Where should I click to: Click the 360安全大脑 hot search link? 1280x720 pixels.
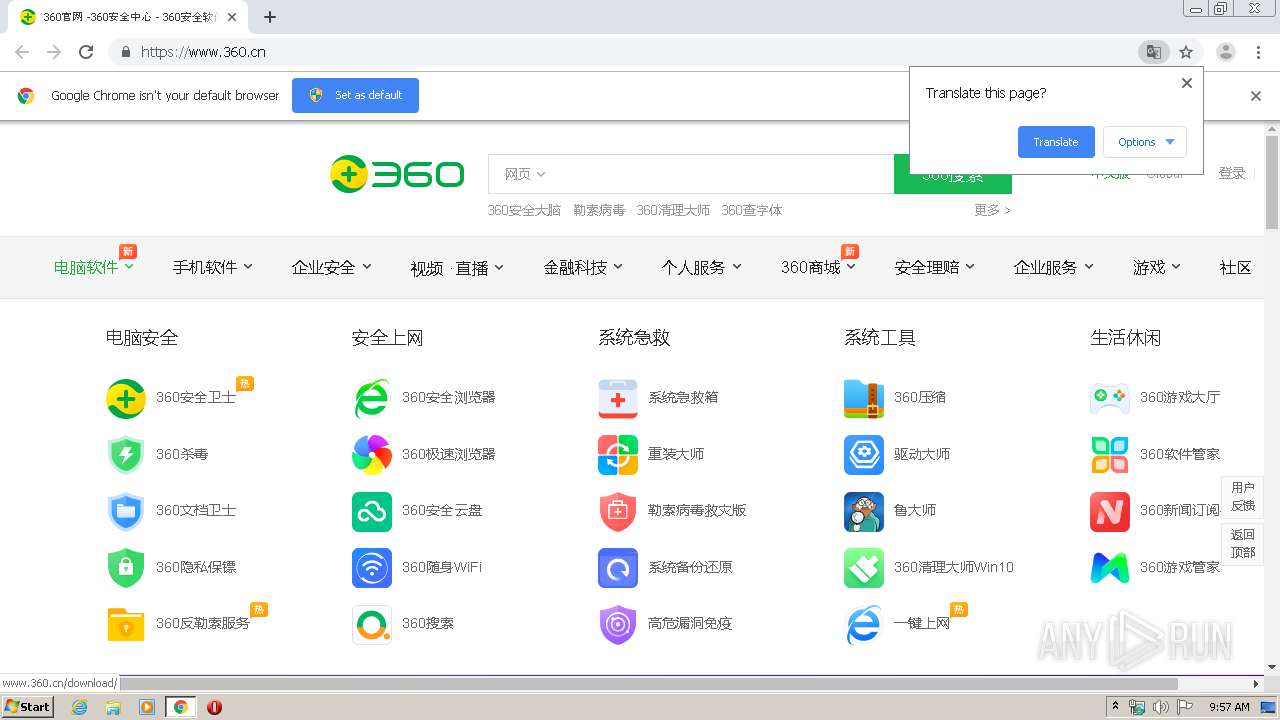(524, 210)
